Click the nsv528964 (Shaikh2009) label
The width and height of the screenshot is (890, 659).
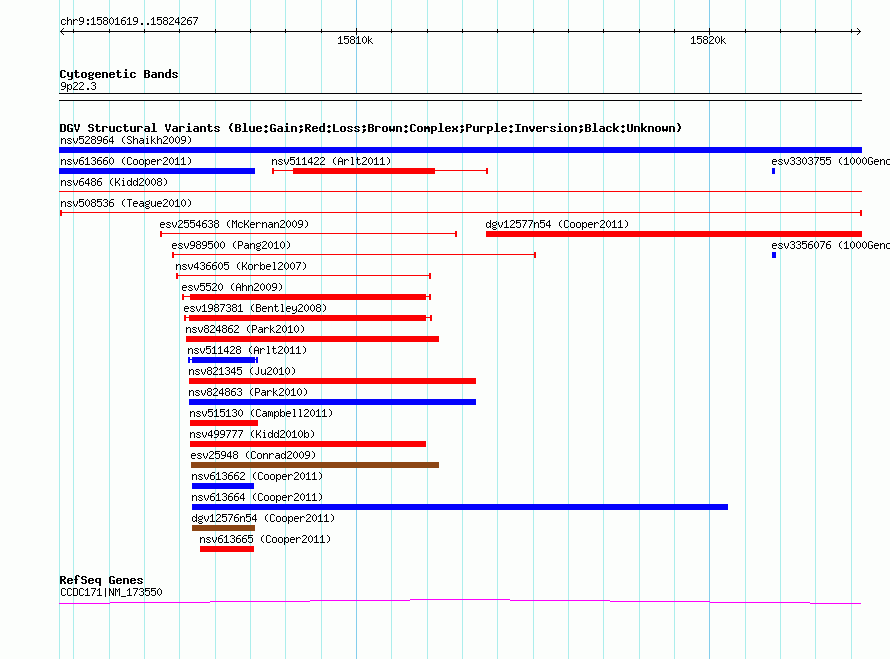tap(126, 140)
